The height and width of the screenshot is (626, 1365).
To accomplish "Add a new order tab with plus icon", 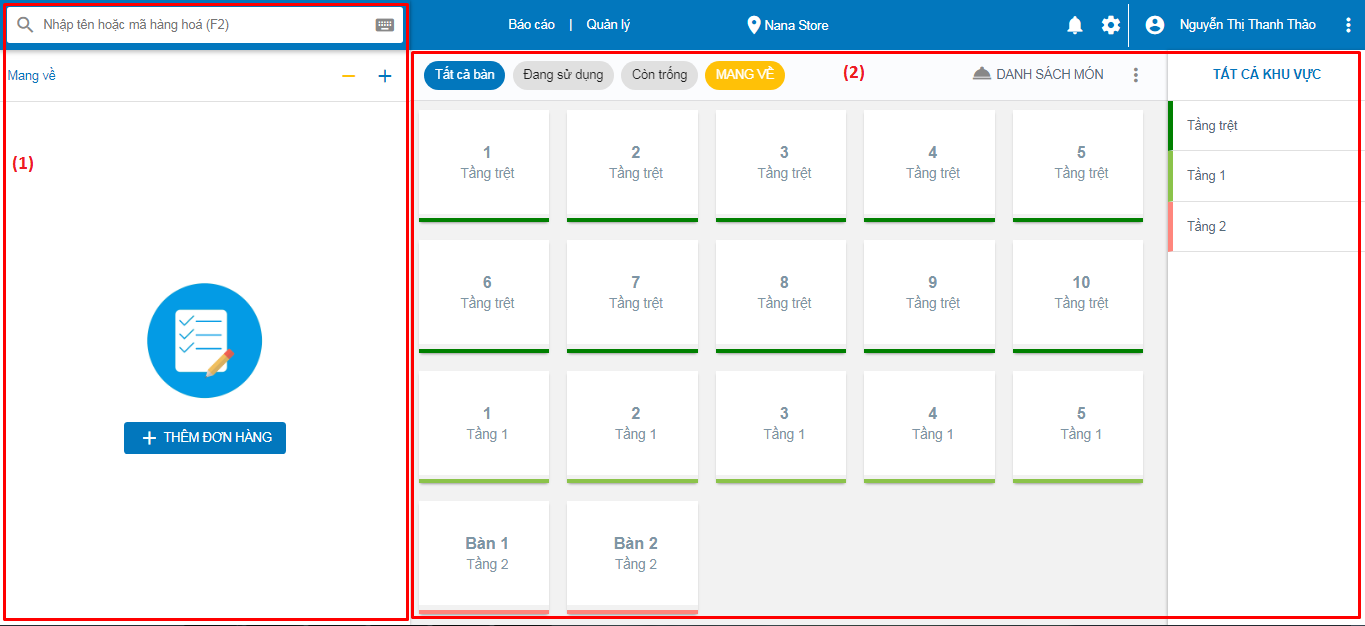I will (385, 76).
